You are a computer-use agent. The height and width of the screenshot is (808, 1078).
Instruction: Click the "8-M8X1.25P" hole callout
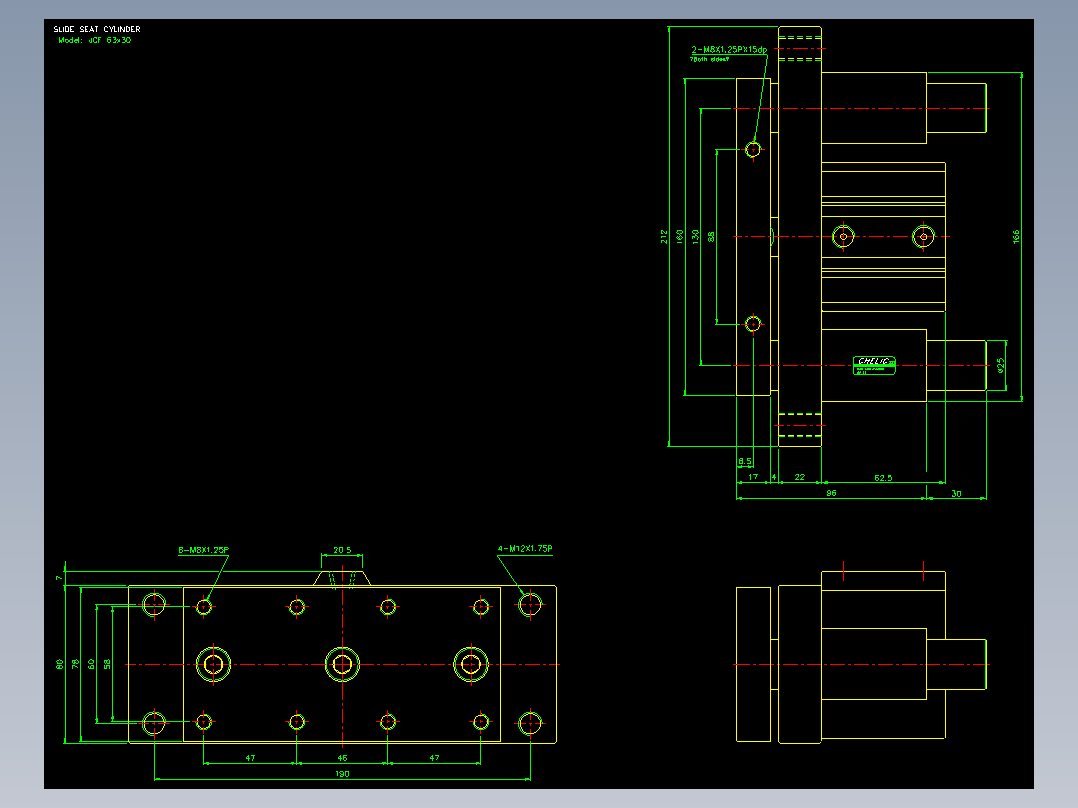pyautogui.click(x=204, y=550)
